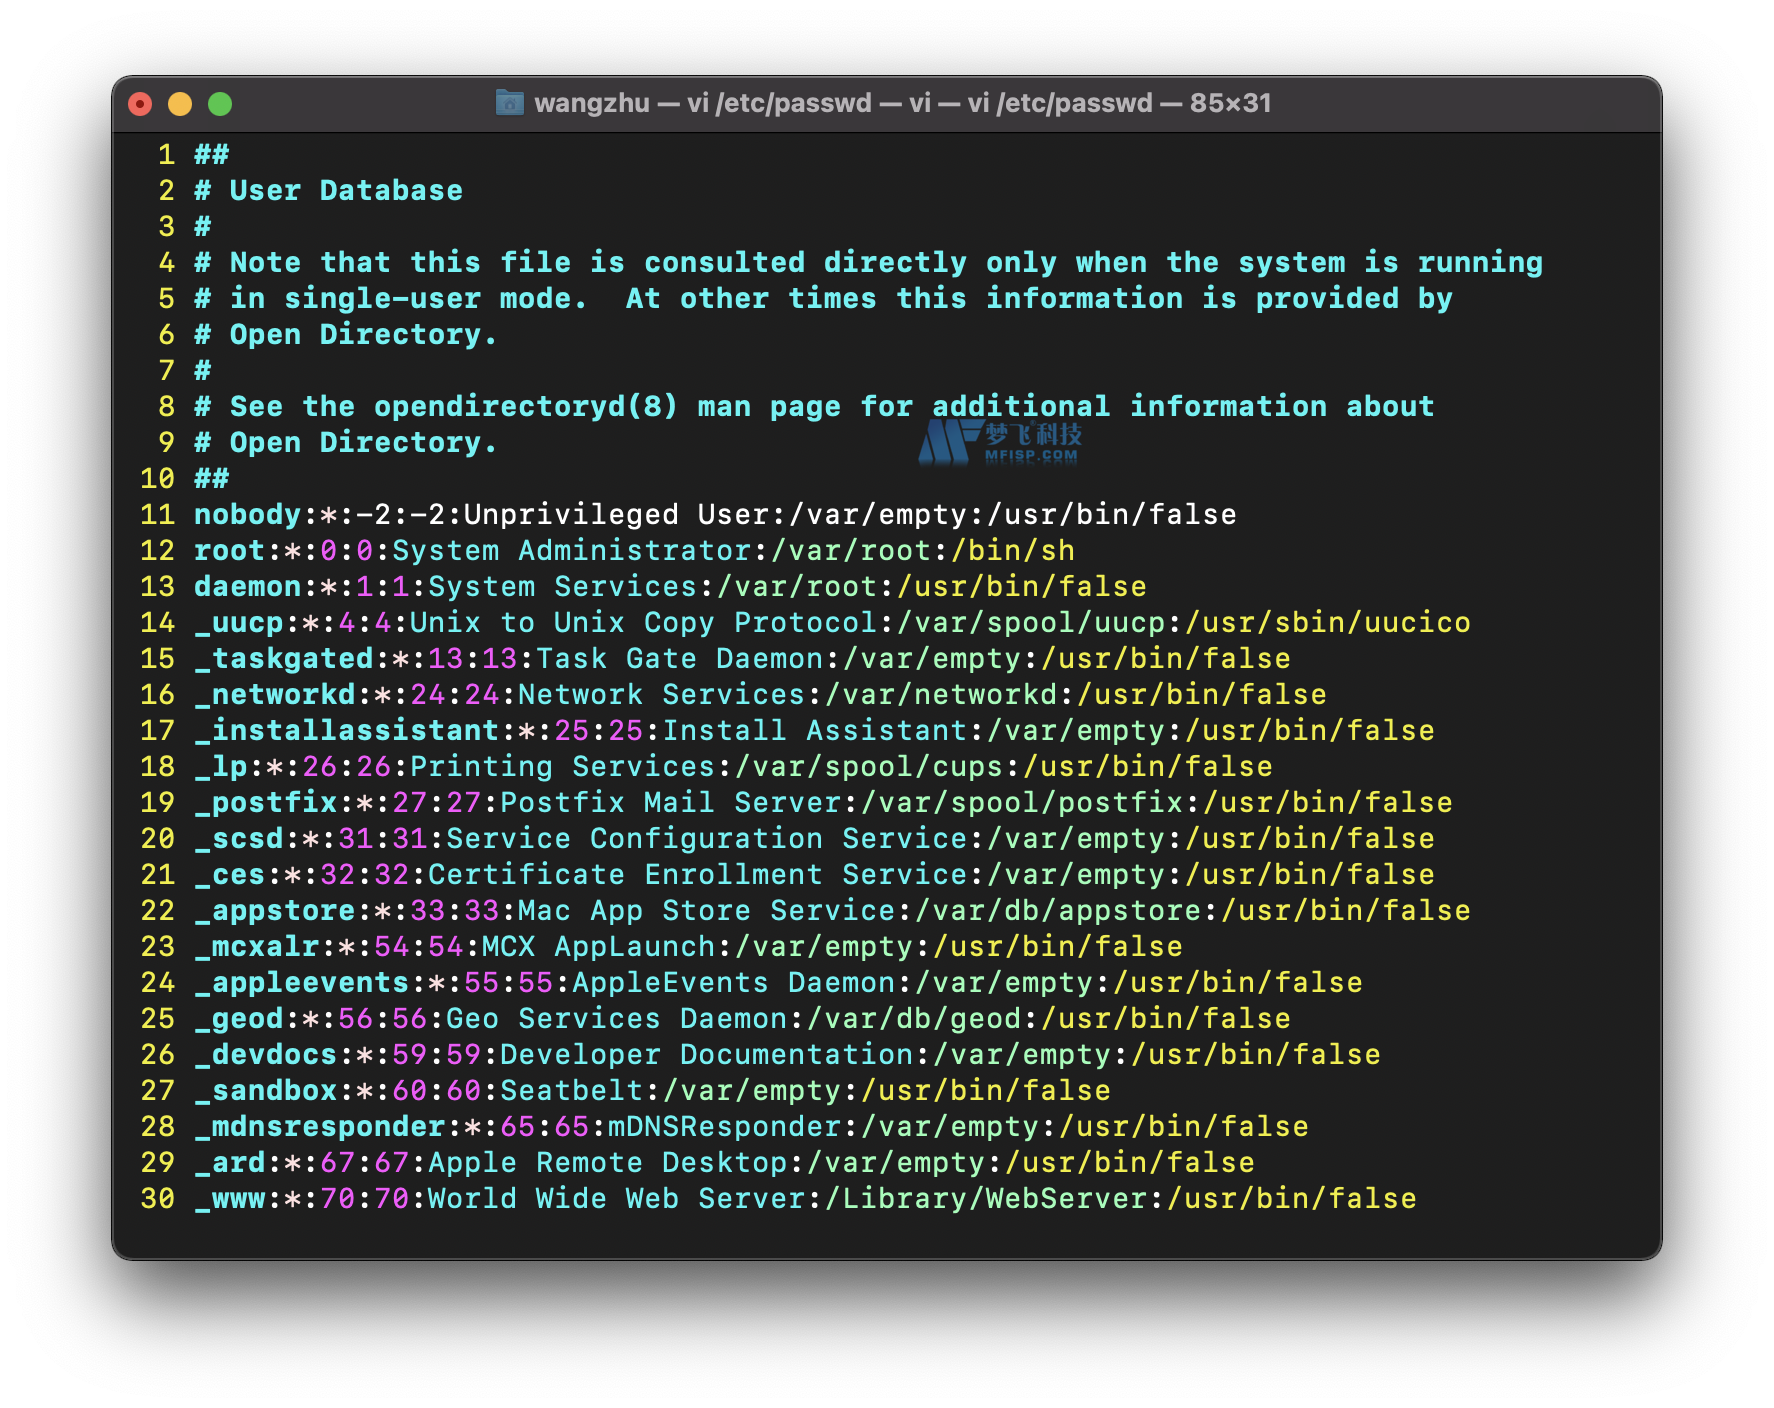The height and width of the screenshot is (1408, 1774).
Task: Click '/bin/sh' shell path on root line
Action: 1013,551
